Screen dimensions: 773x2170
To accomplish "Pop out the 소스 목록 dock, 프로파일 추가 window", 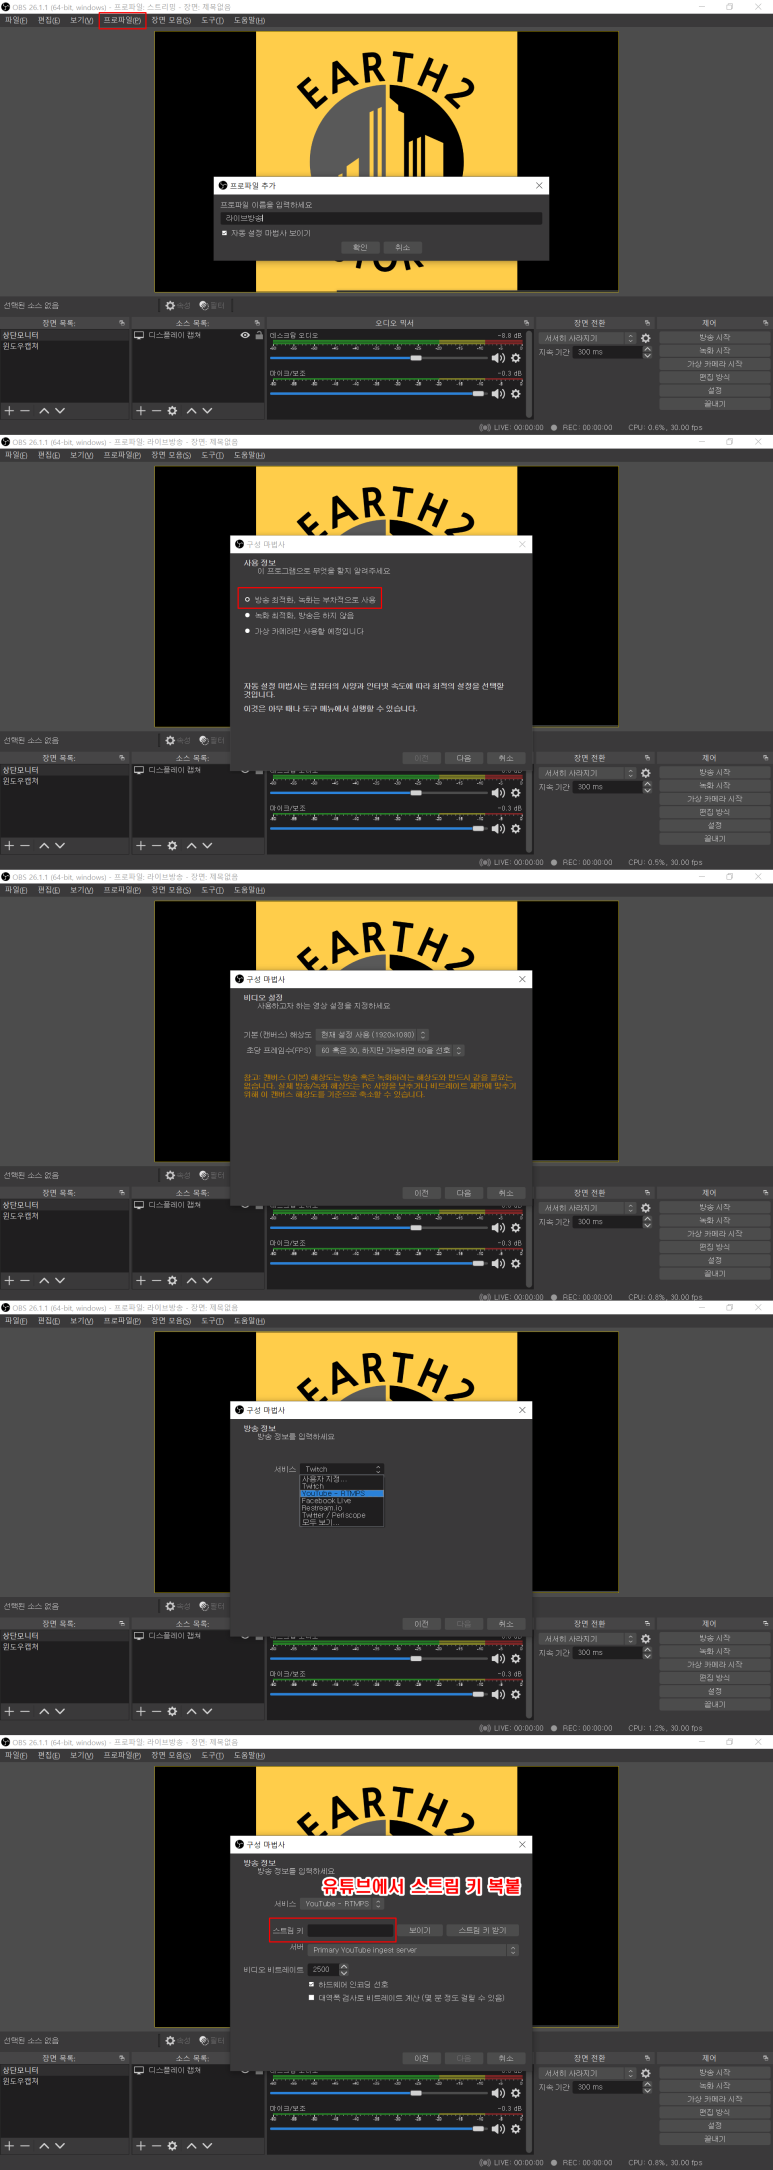I will tap(258, 323).
